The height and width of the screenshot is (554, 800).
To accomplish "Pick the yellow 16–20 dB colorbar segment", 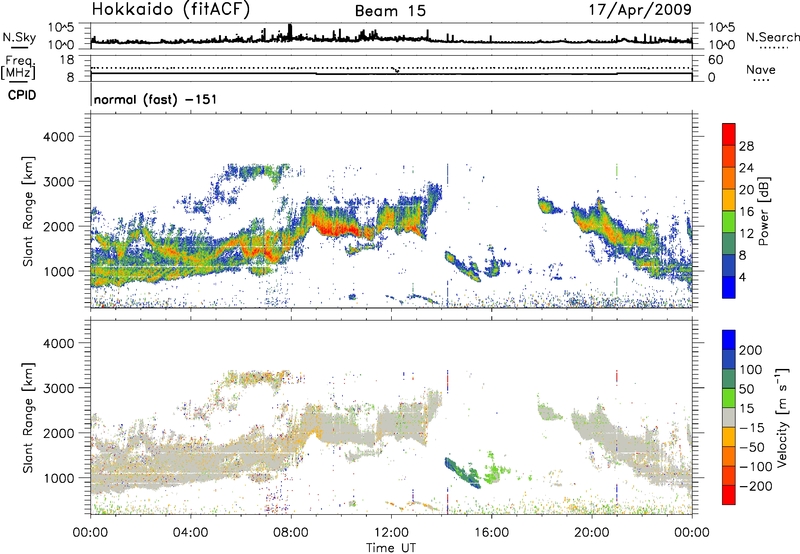I will pos(729,200).
